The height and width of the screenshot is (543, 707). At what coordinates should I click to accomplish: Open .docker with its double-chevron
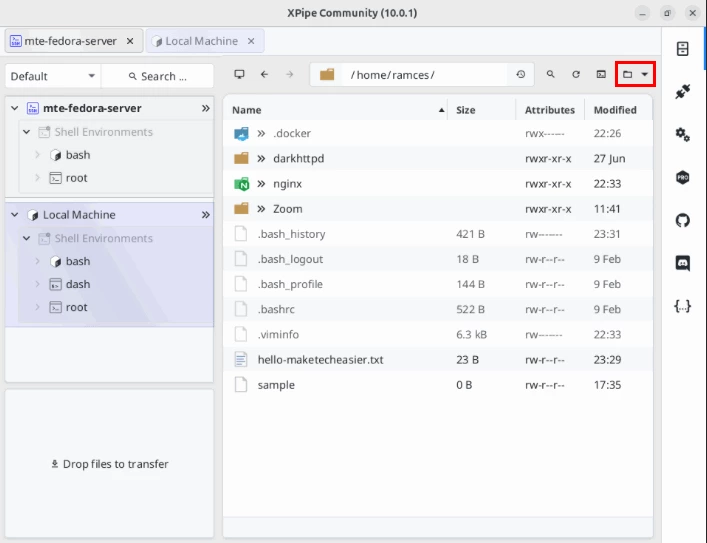(261, 133)
